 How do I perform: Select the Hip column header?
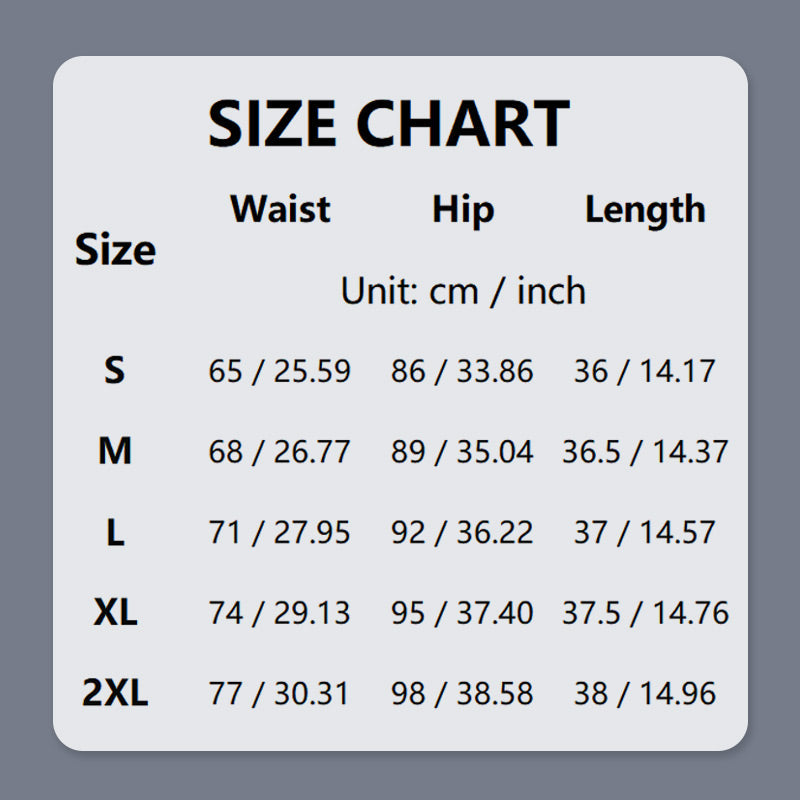pos(463,209)
